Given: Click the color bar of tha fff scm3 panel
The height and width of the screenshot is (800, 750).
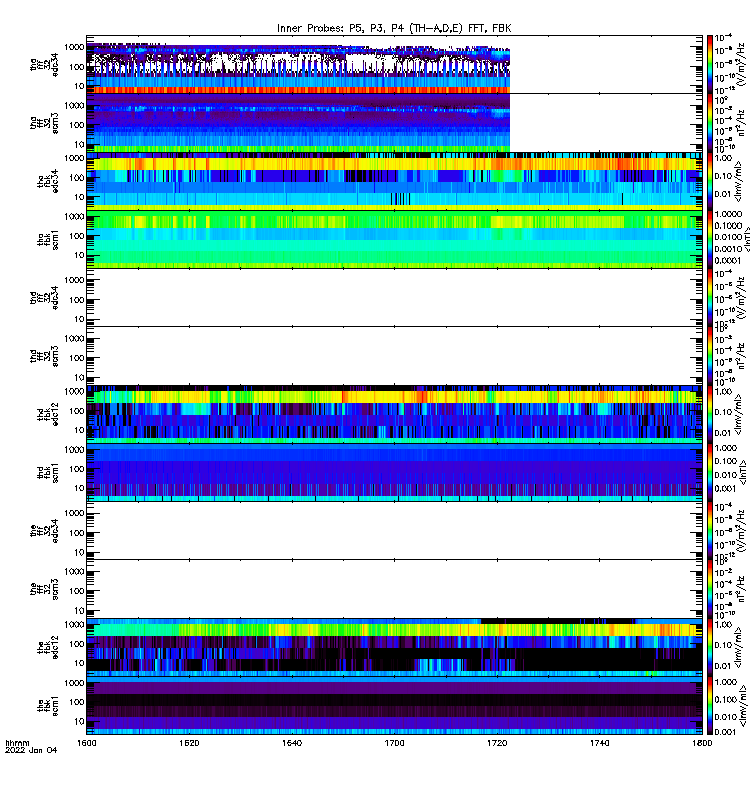Looking at the screenshot, I should 710,123.
